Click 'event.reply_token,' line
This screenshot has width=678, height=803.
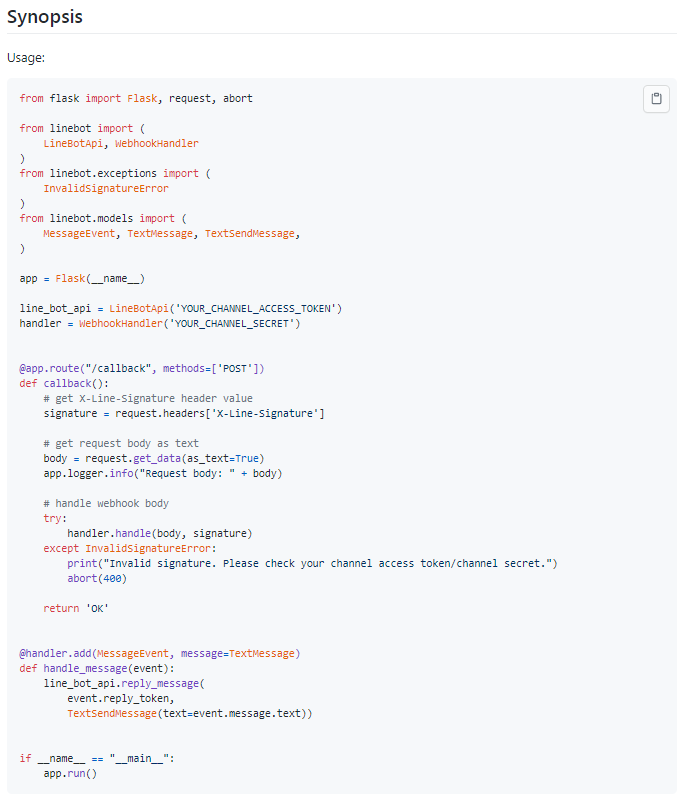[x=121, y=699]
